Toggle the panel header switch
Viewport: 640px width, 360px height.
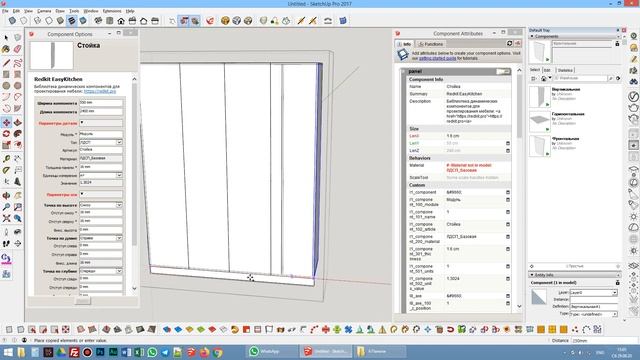pos(503,71)
